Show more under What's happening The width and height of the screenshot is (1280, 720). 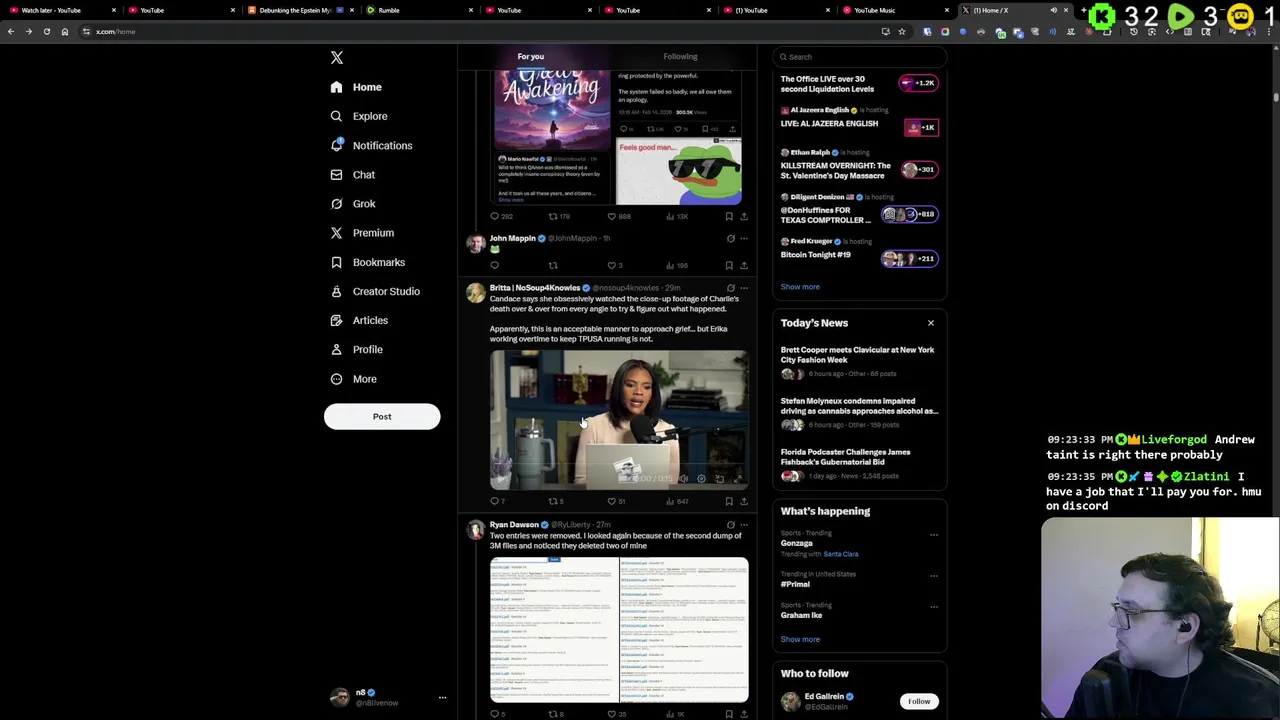point(800,640)
